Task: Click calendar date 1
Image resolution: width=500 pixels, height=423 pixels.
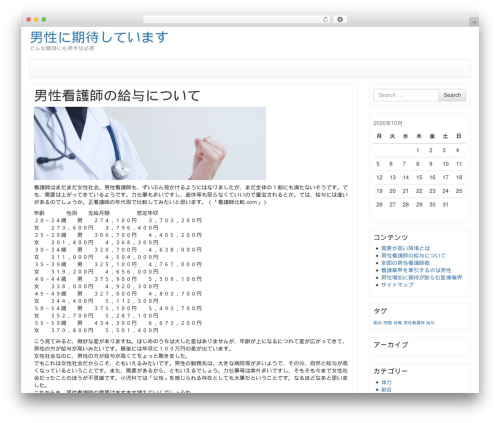Action: point(417,150)
